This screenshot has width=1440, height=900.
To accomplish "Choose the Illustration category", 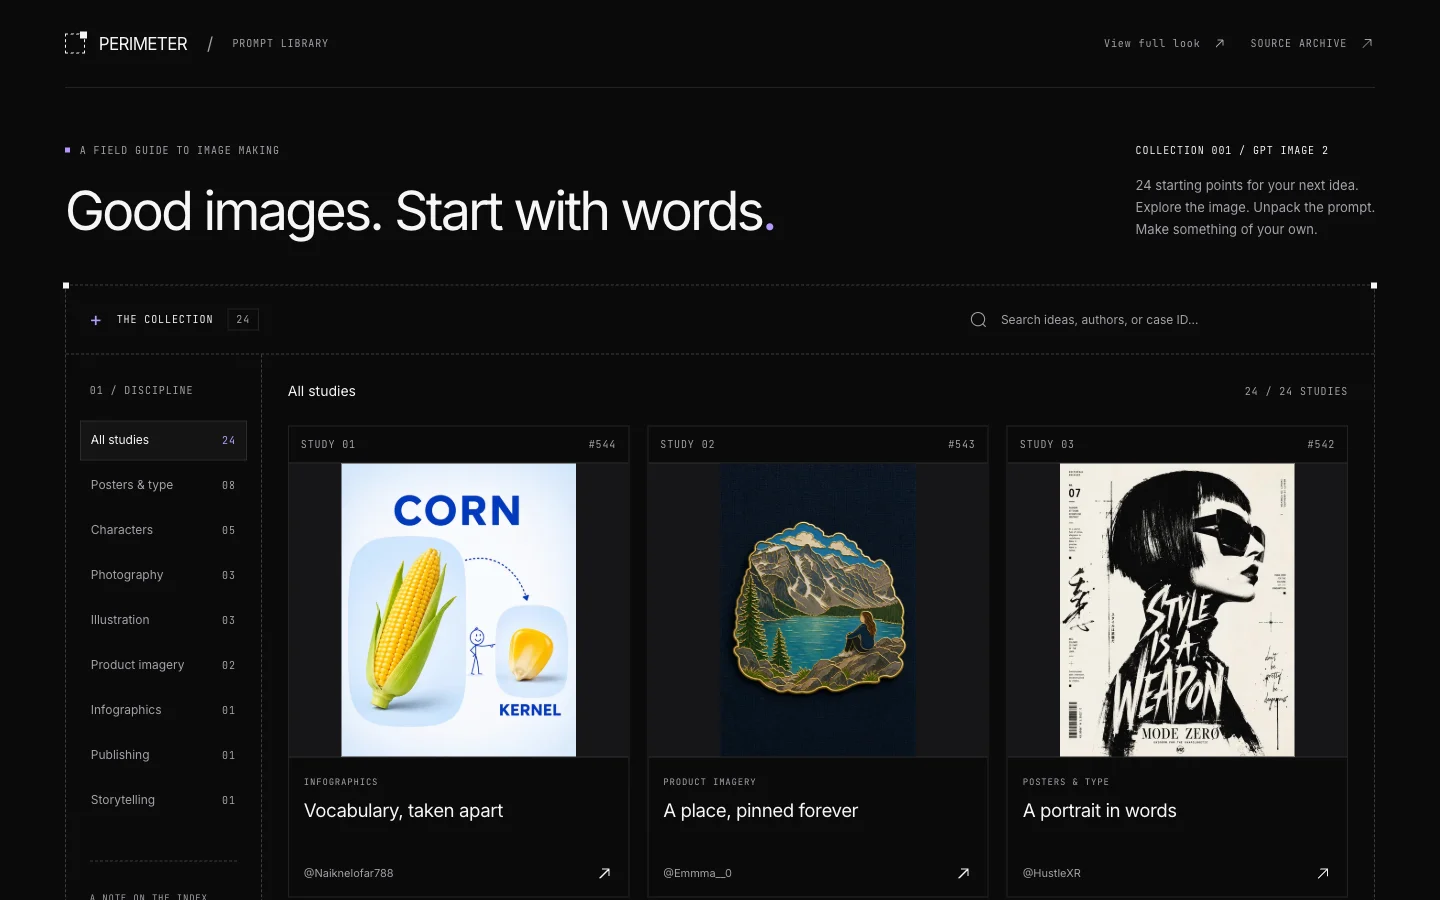I will (163, 620).
